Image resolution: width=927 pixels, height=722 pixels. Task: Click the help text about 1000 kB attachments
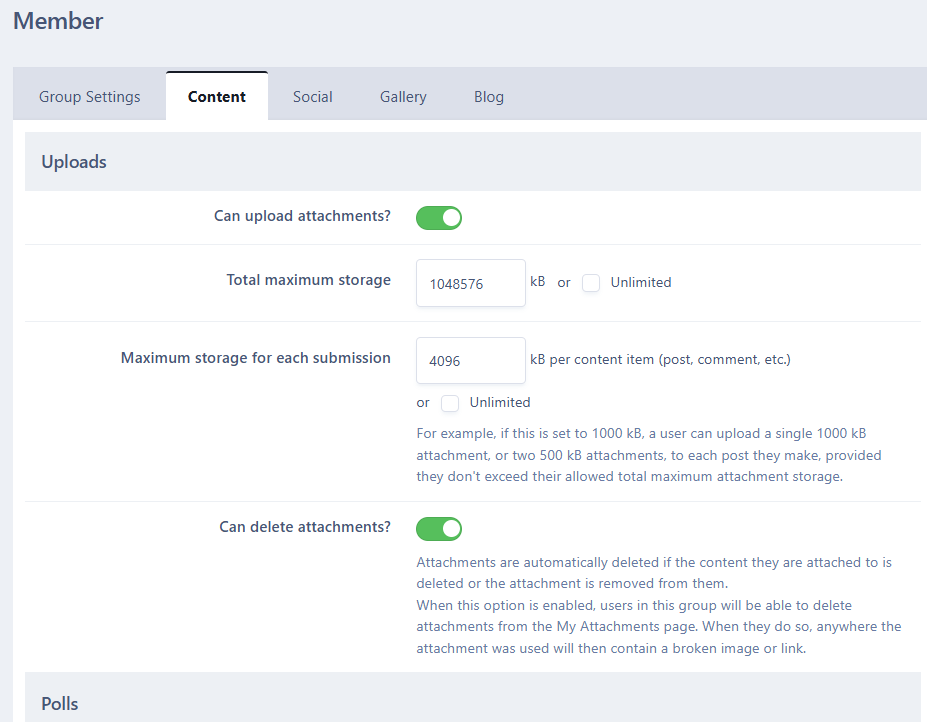(648, 455)
